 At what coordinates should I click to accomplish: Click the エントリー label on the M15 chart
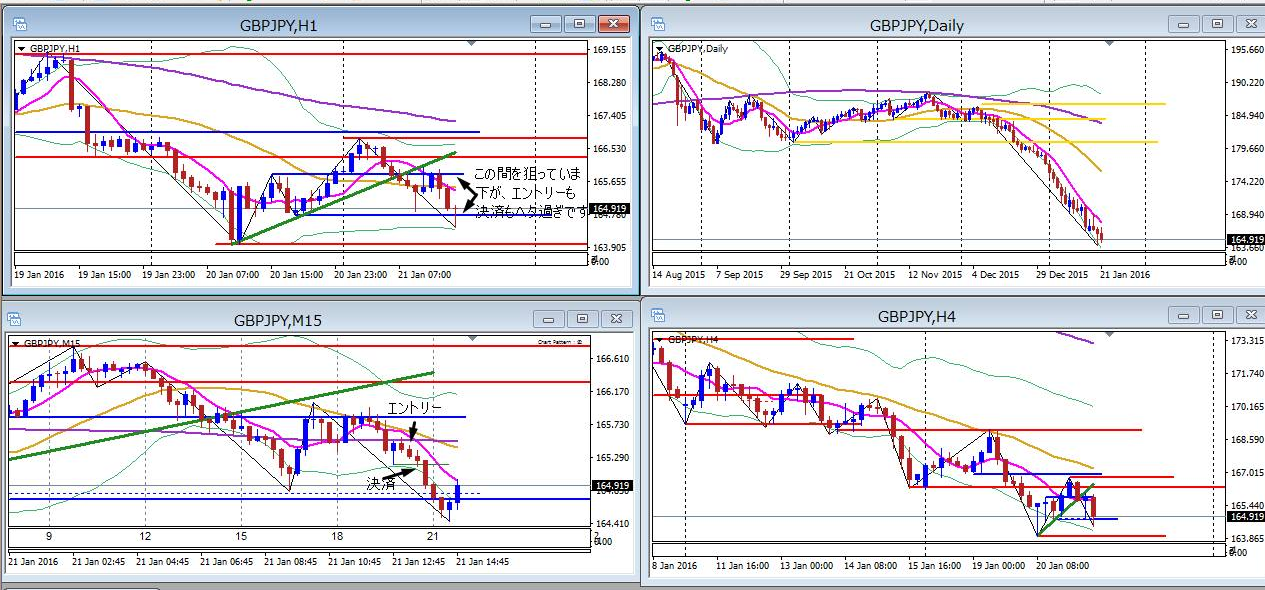pyautogui.click(x=414, y=408)
